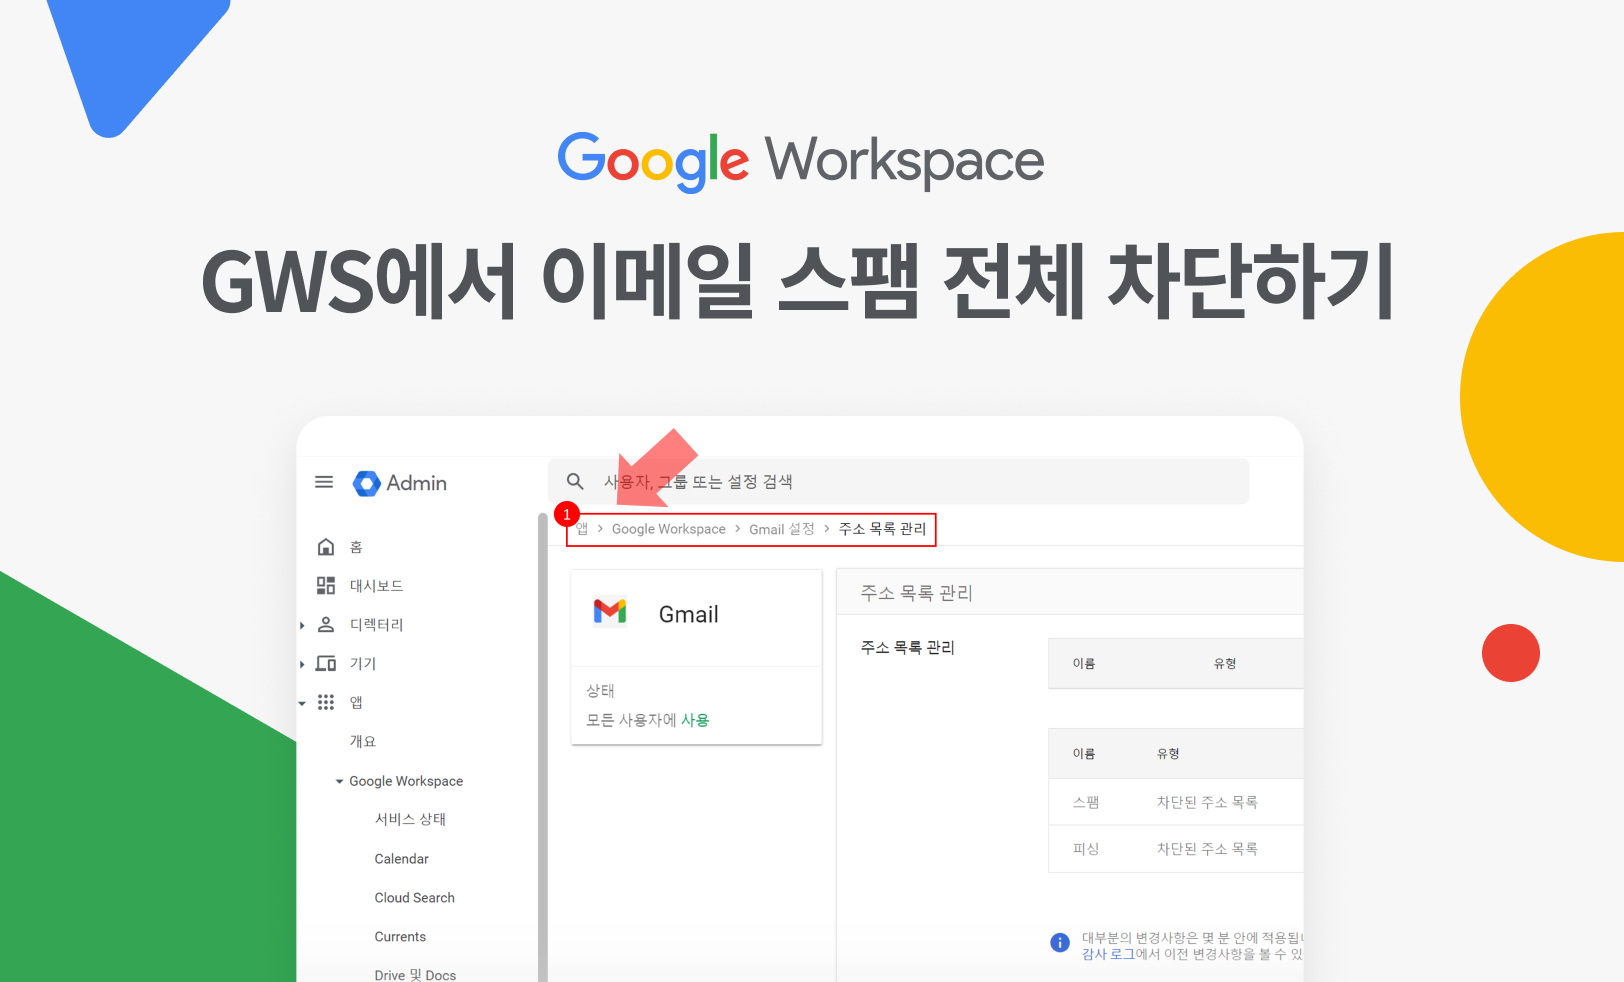Go to Gmail 설정 breadcrumb

(782, 529)
